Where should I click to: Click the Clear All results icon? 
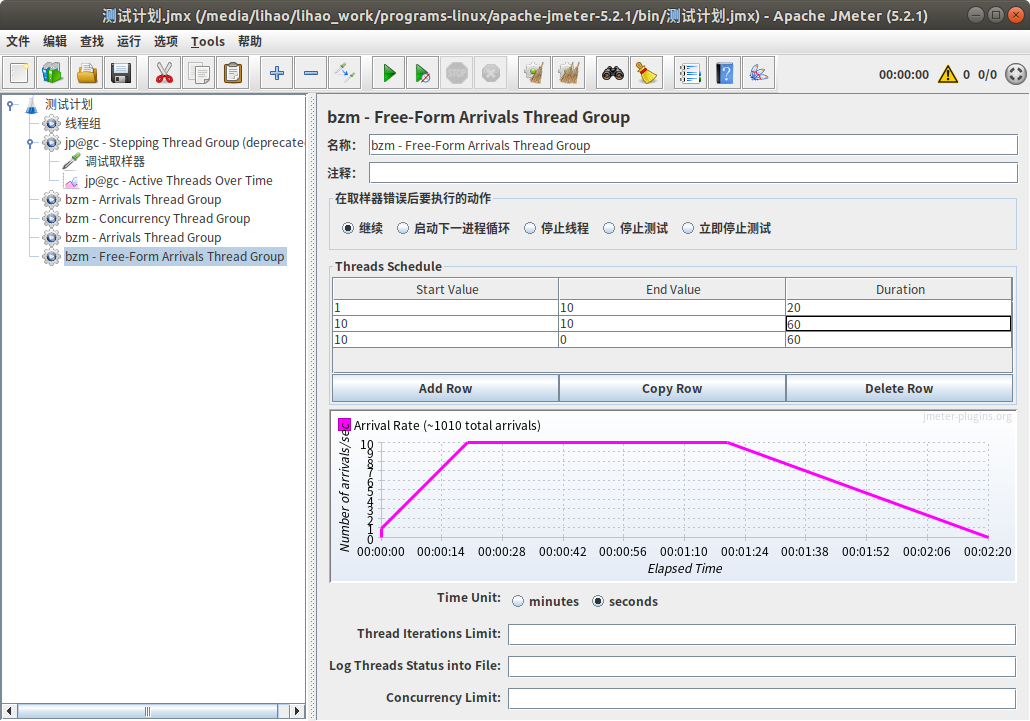click(x=568, y=73)
